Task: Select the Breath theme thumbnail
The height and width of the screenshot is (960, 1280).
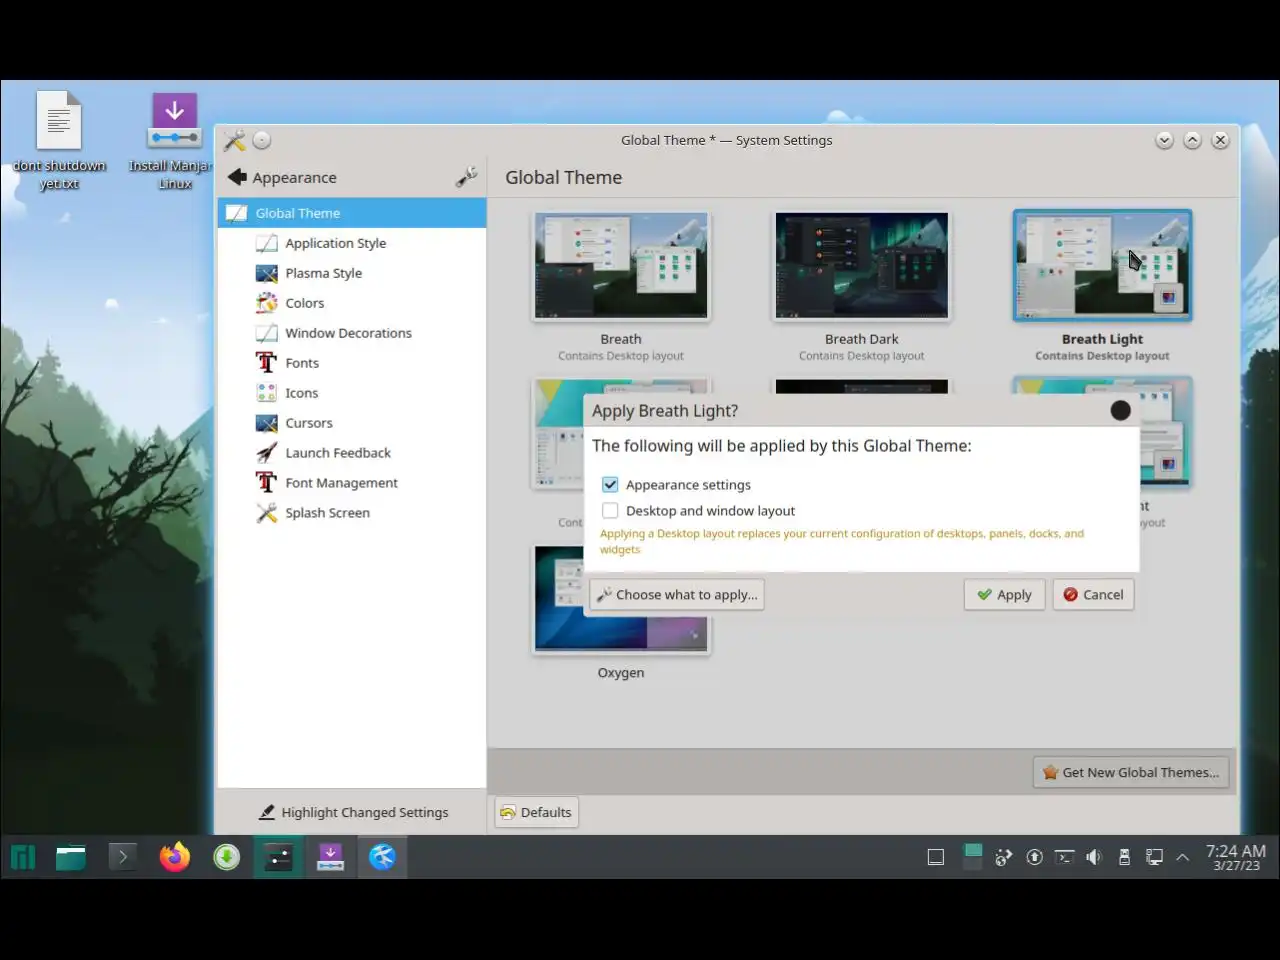Action: (x=621, y=266)
